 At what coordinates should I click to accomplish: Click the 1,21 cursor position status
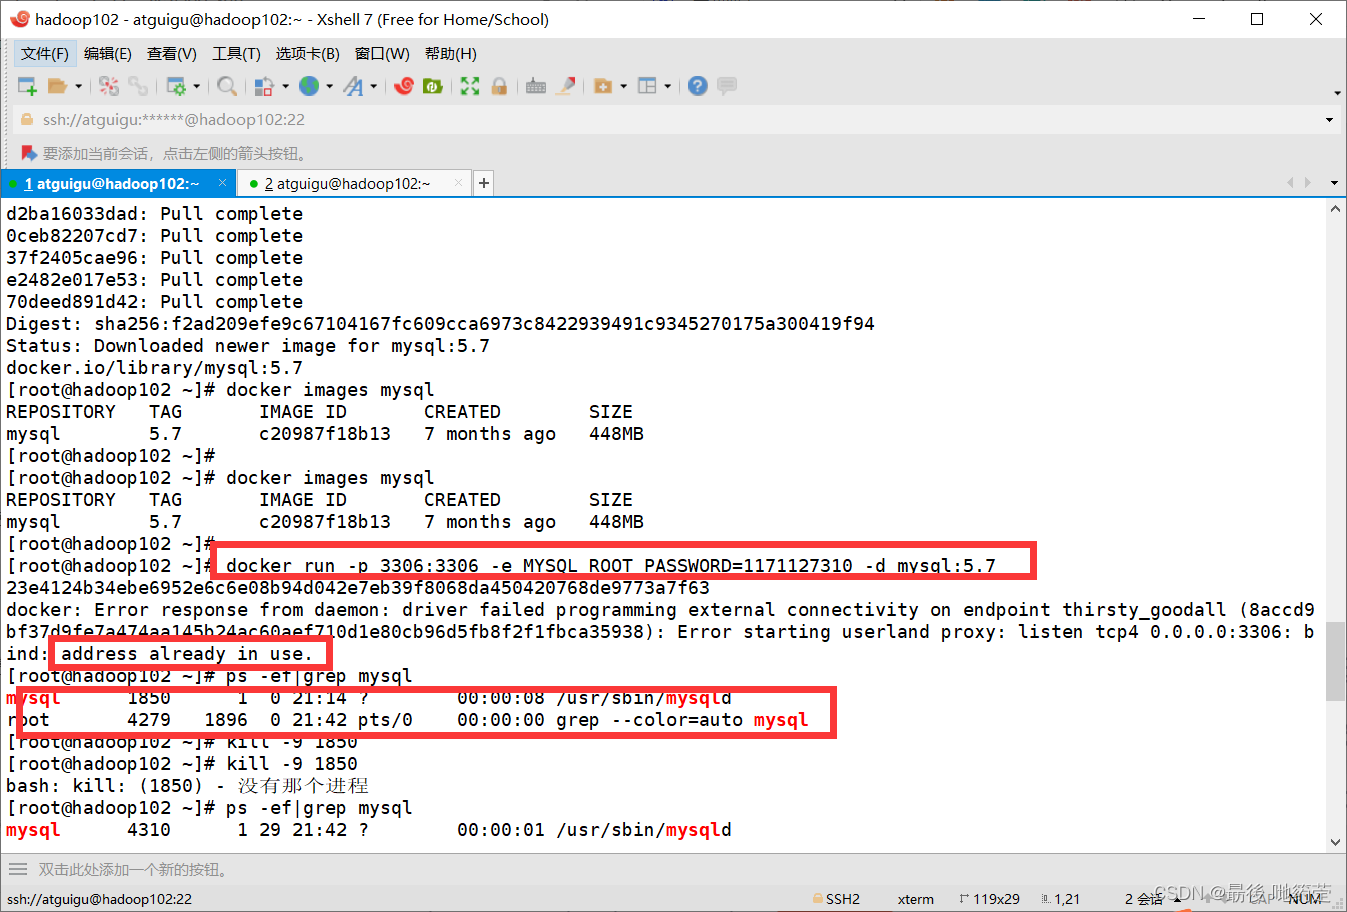tap(1060, 899)
